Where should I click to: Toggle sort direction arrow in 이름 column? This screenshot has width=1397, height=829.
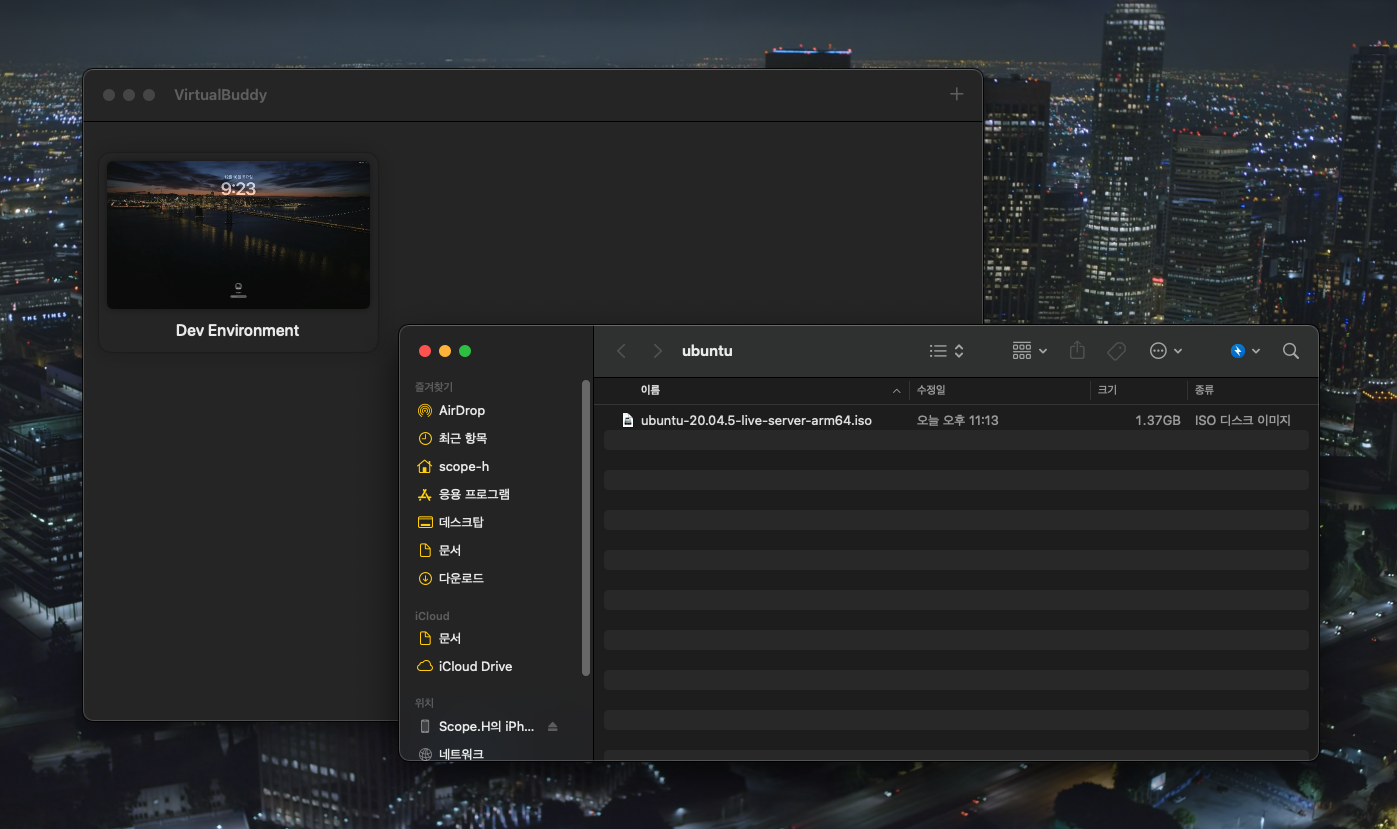point(897,390)
